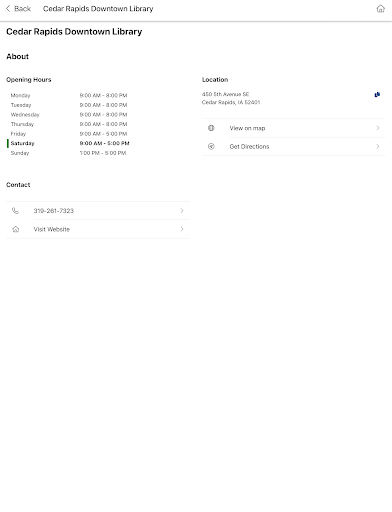
Task: Go back using the Back arrow
Action: 8,9
